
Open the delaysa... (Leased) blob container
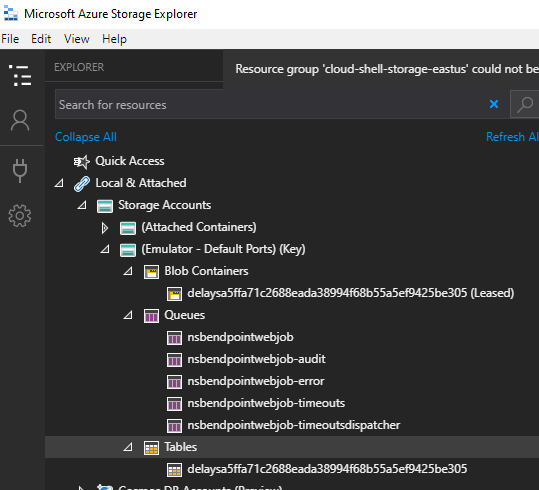pos(351,293)
